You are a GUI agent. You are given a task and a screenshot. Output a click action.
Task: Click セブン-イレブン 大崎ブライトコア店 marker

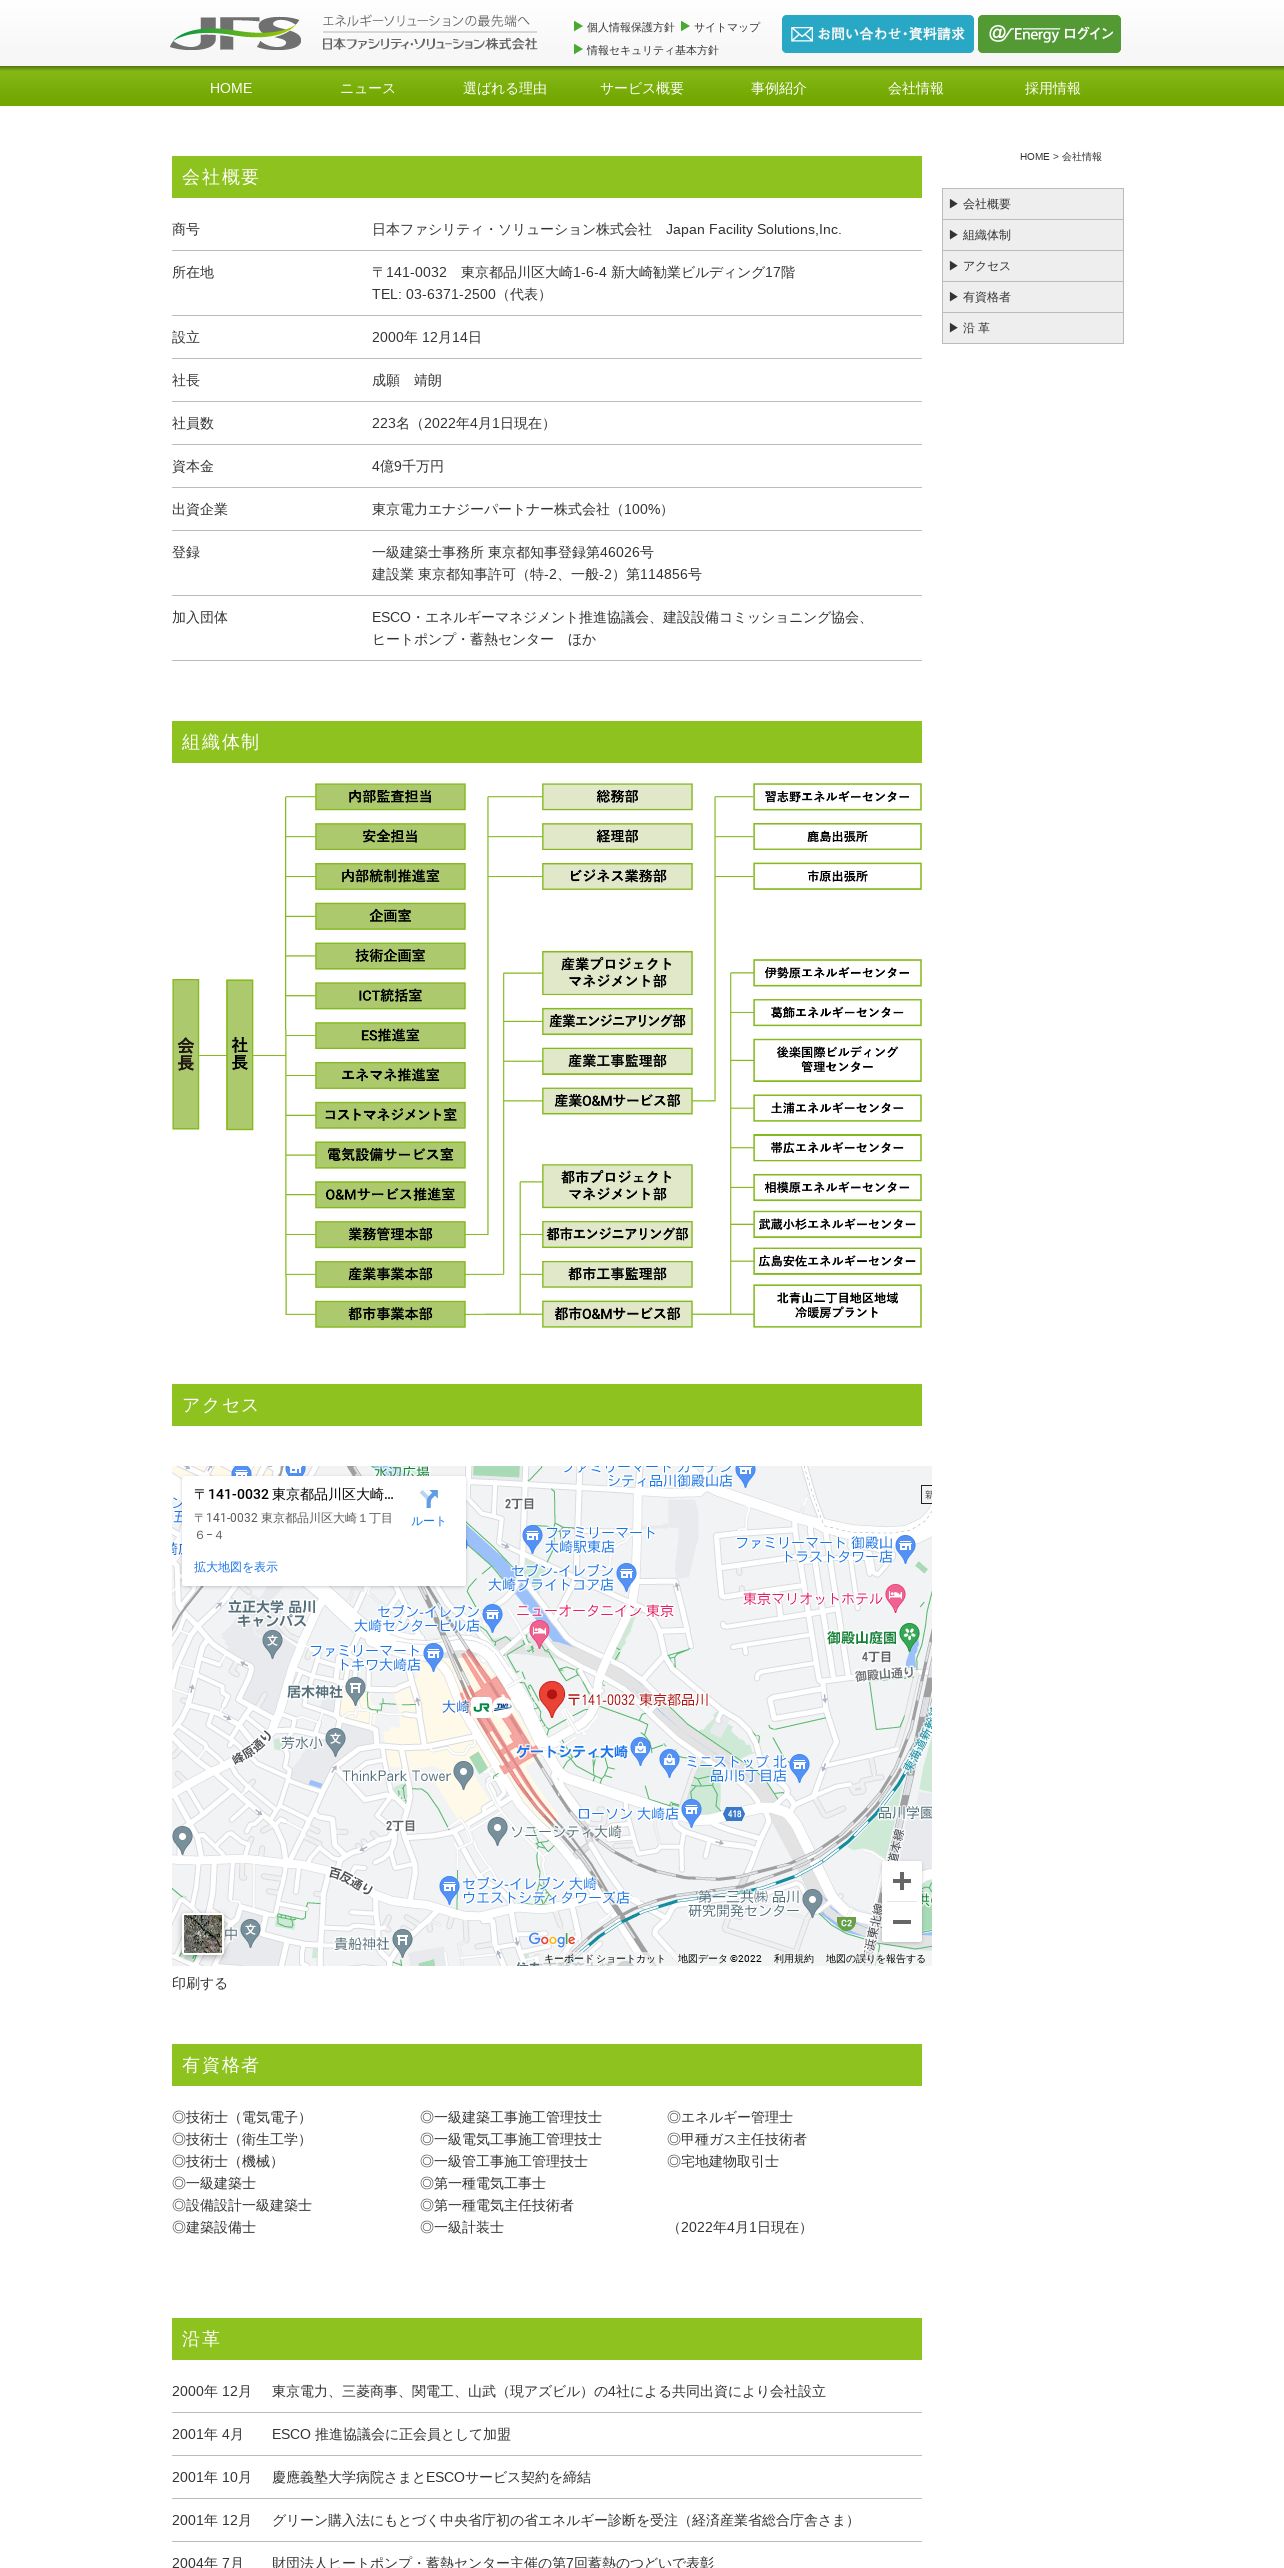coord(627,1576)
